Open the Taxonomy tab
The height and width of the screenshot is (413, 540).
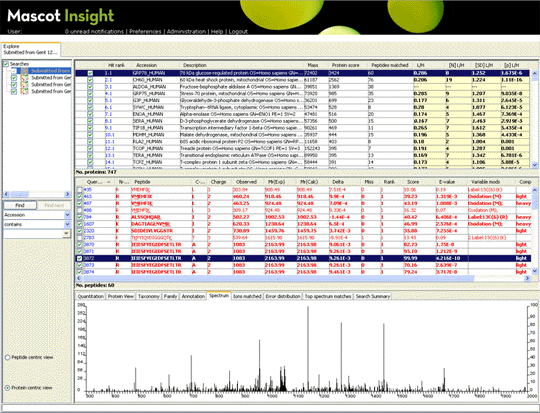point(149,296)
